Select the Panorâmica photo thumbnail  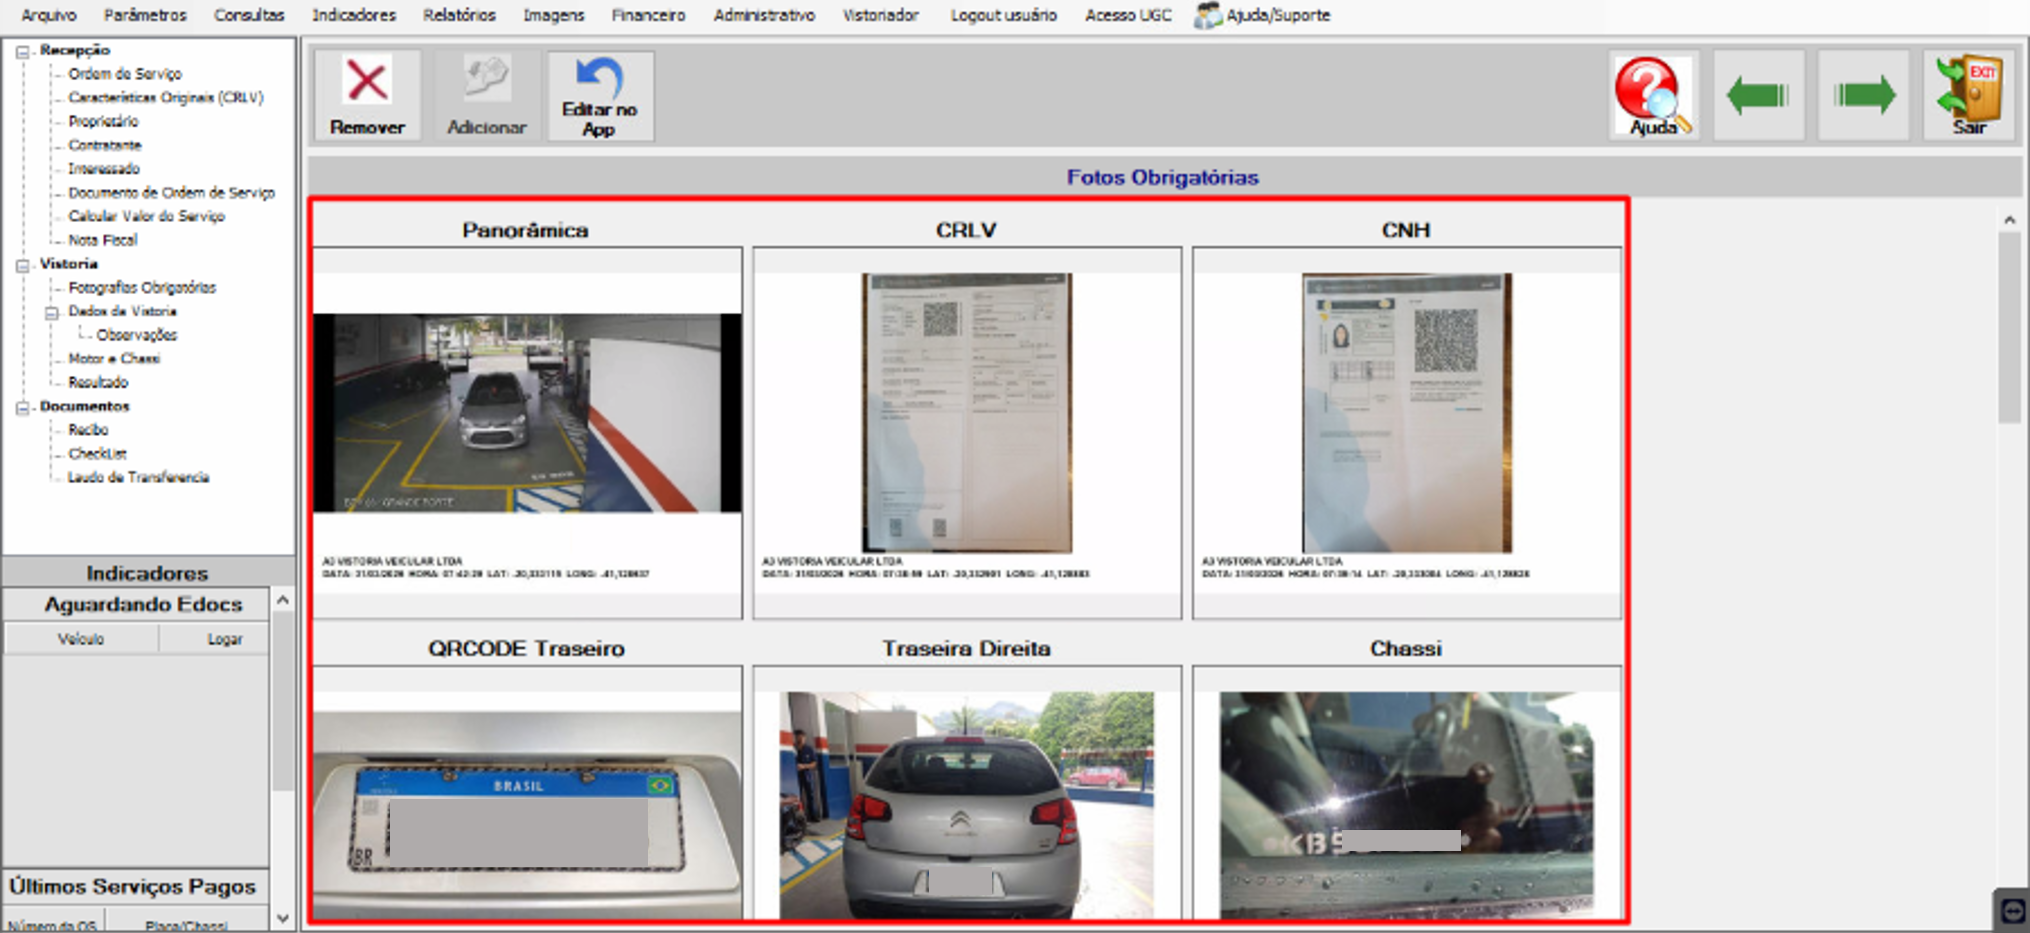[527, 413]
